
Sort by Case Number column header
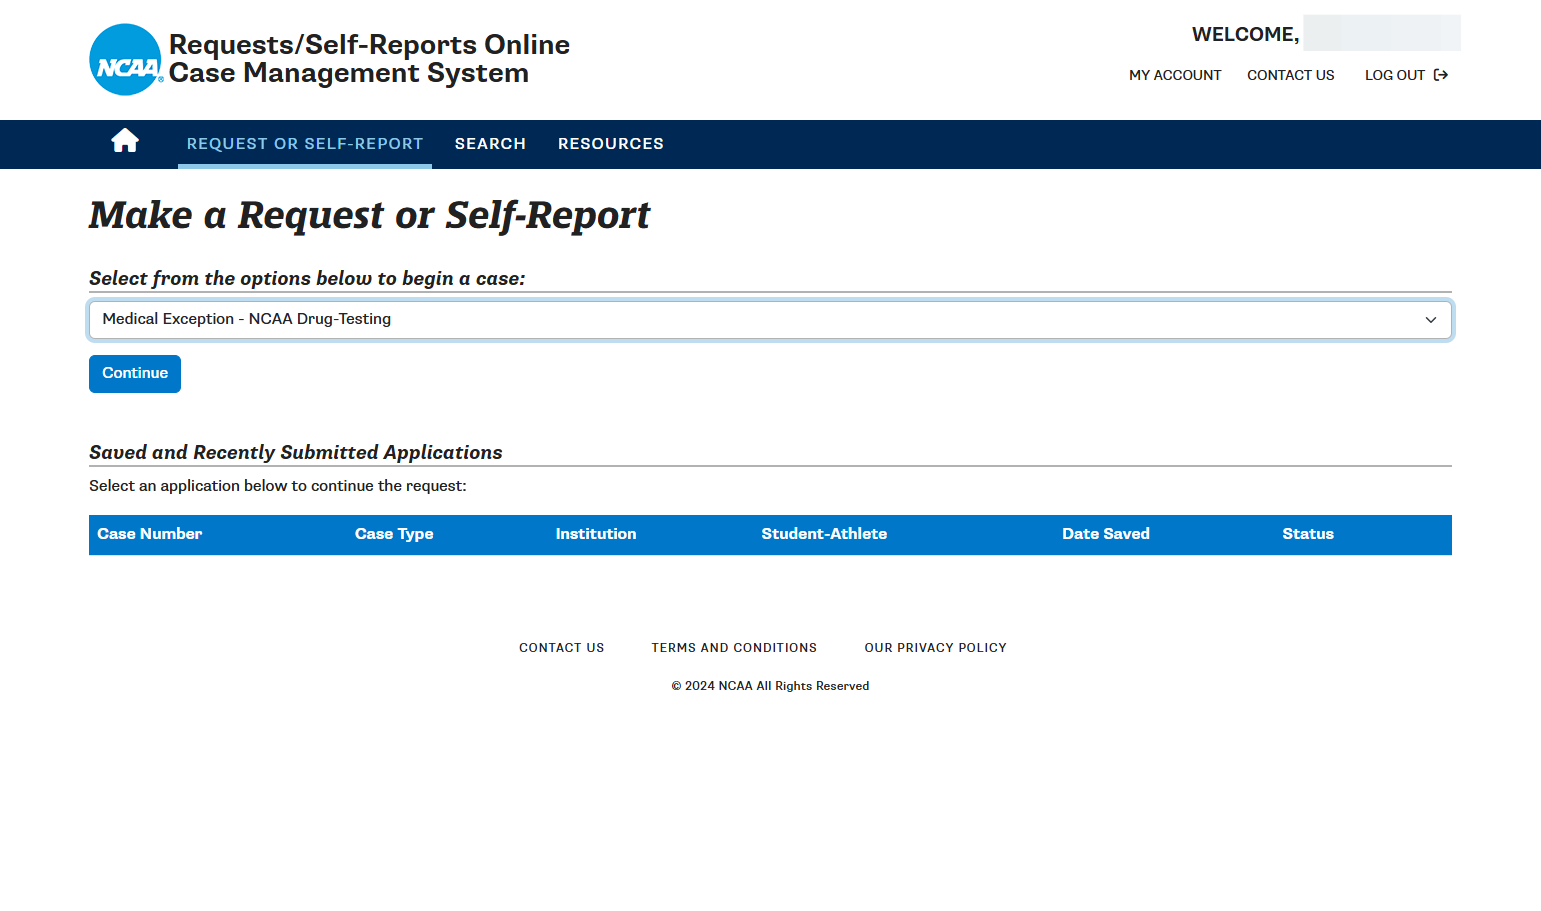click(150, 534)
